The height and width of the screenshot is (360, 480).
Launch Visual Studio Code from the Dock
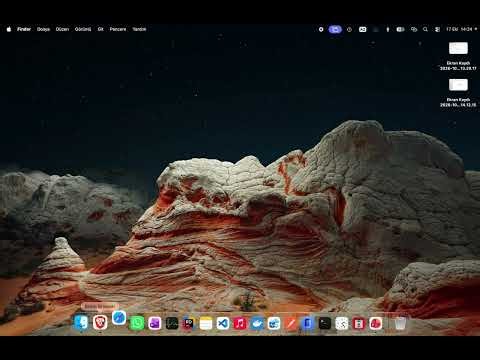223,323
